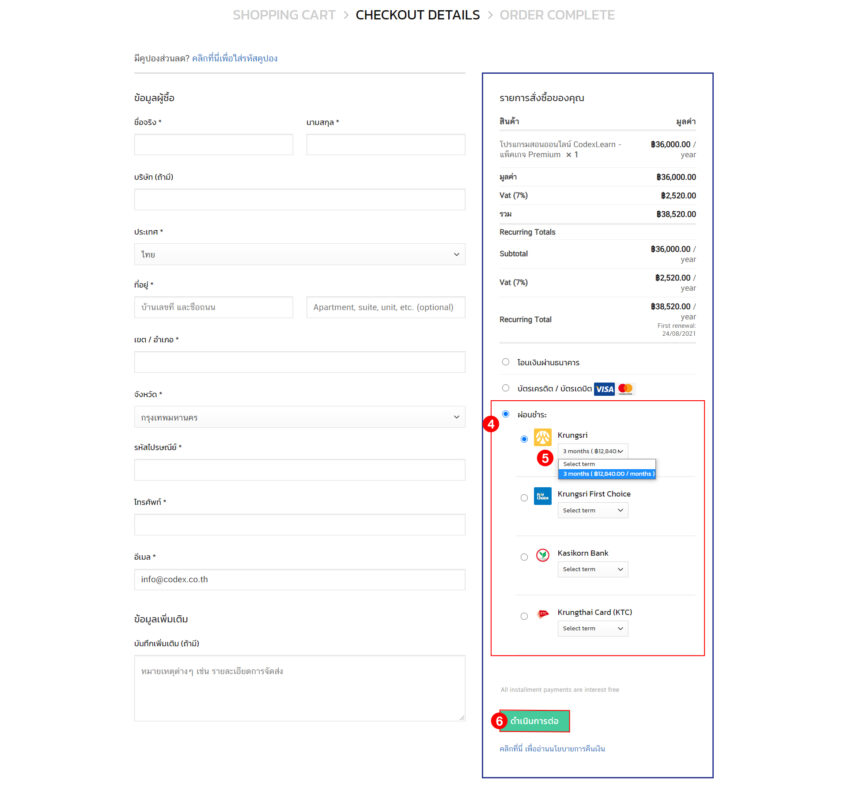Click the red step 4 marker
Screen dimensions: 848x800
[491, 423]
